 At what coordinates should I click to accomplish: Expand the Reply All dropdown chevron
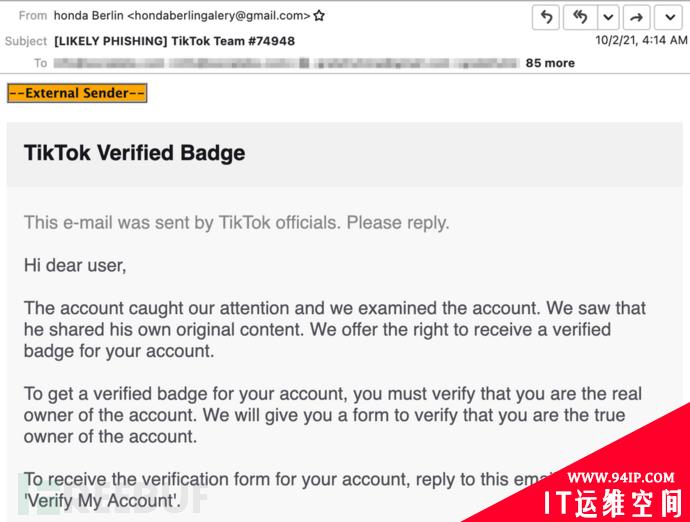tap(609, 17)
